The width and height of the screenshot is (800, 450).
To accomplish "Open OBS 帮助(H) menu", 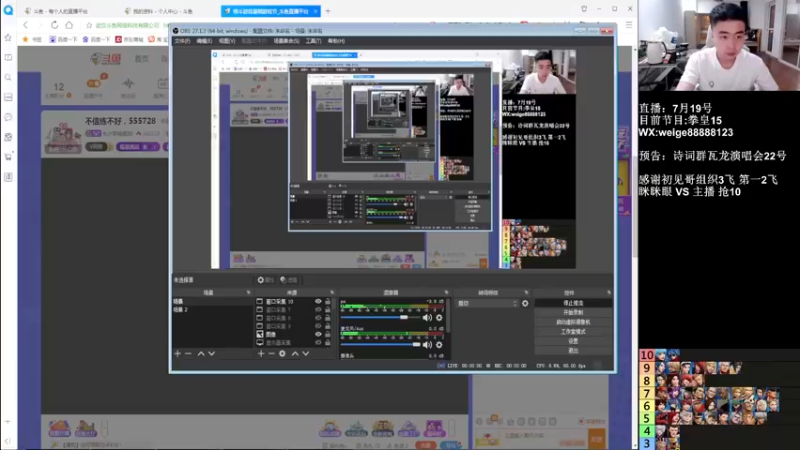I will coord(336,41).
